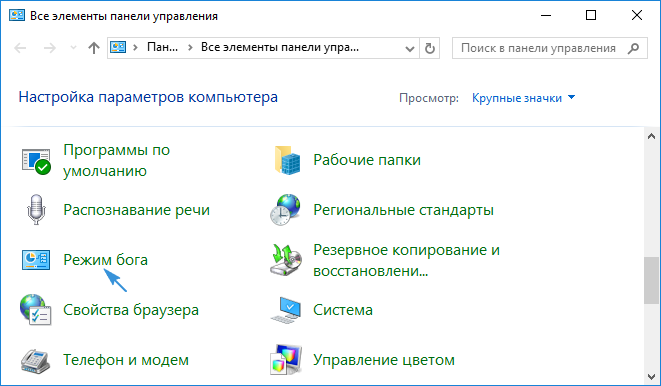Click the 'Пан...' breadcrumb segment
The height and width of the screenshot is (386, 661).
pos(162,47)
